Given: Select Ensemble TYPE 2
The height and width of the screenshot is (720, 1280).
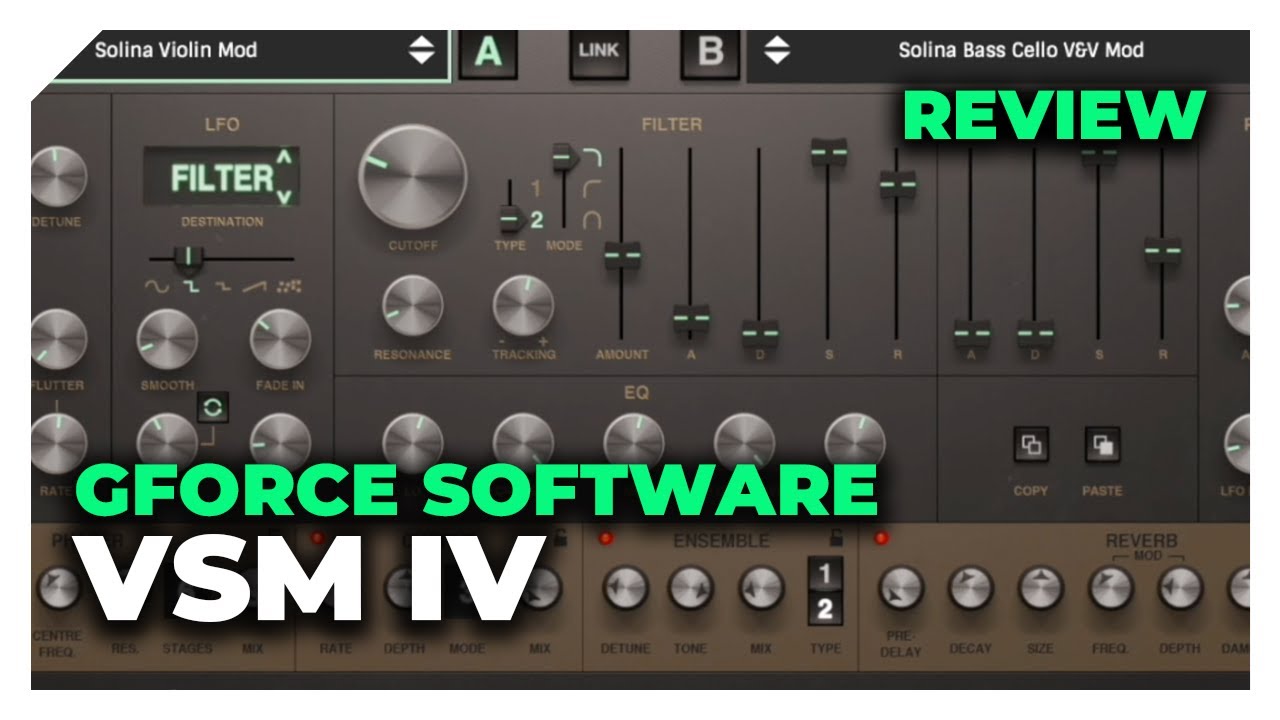Looking at the screenshot, I should (825, 609).
